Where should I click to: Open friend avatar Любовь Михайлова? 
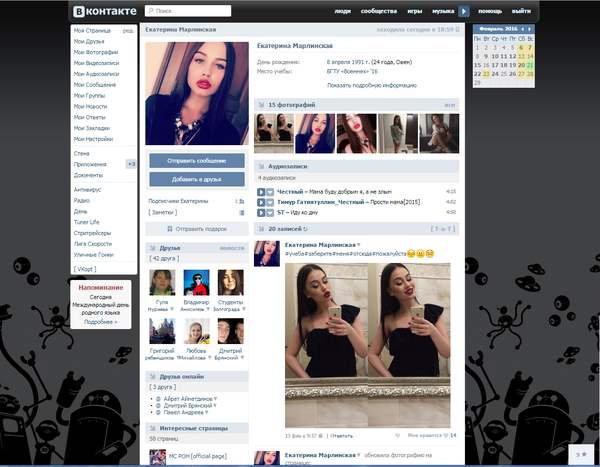point(196,331)
